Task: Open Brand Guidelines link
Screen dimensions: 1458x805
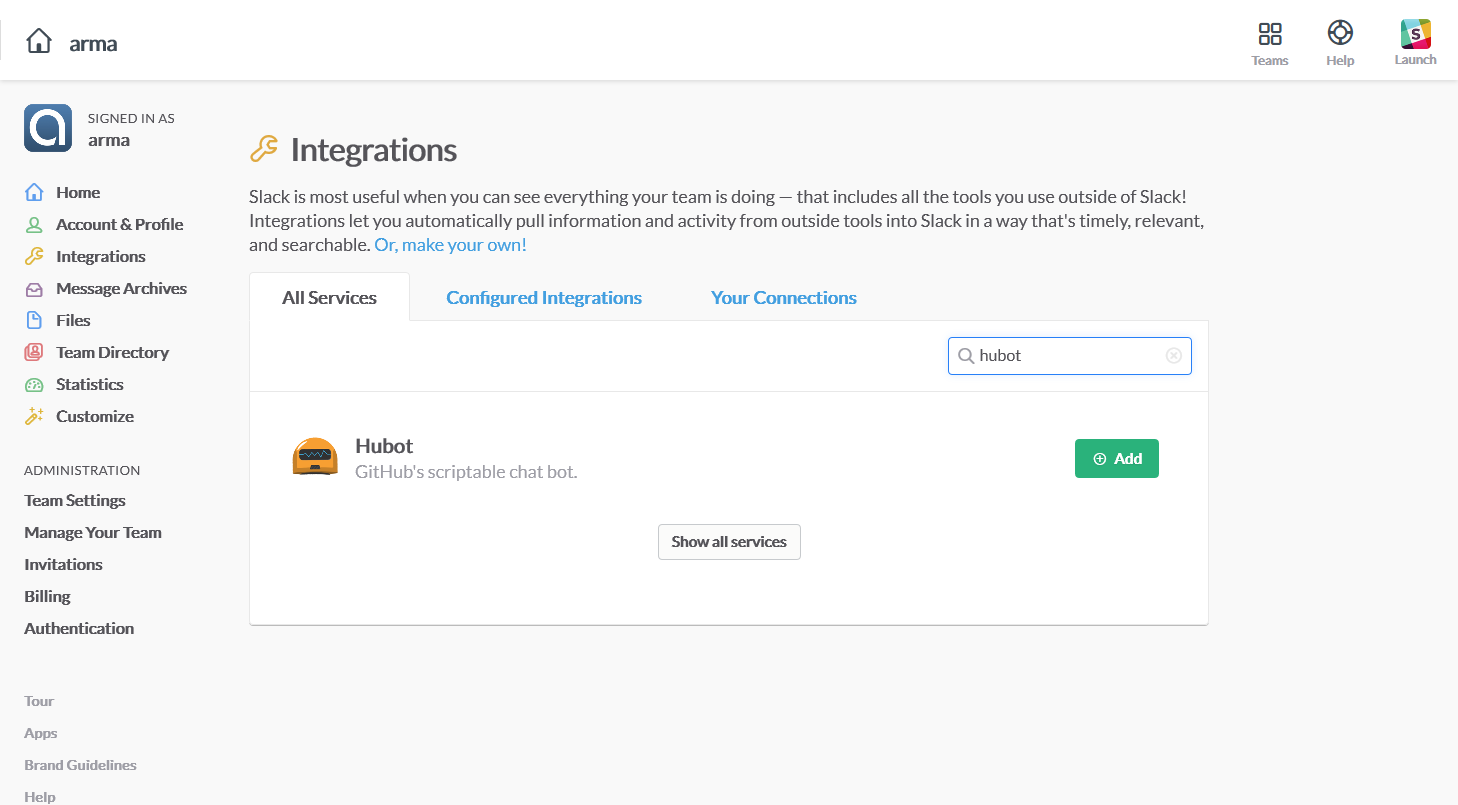Action: [x=80, y=765]
